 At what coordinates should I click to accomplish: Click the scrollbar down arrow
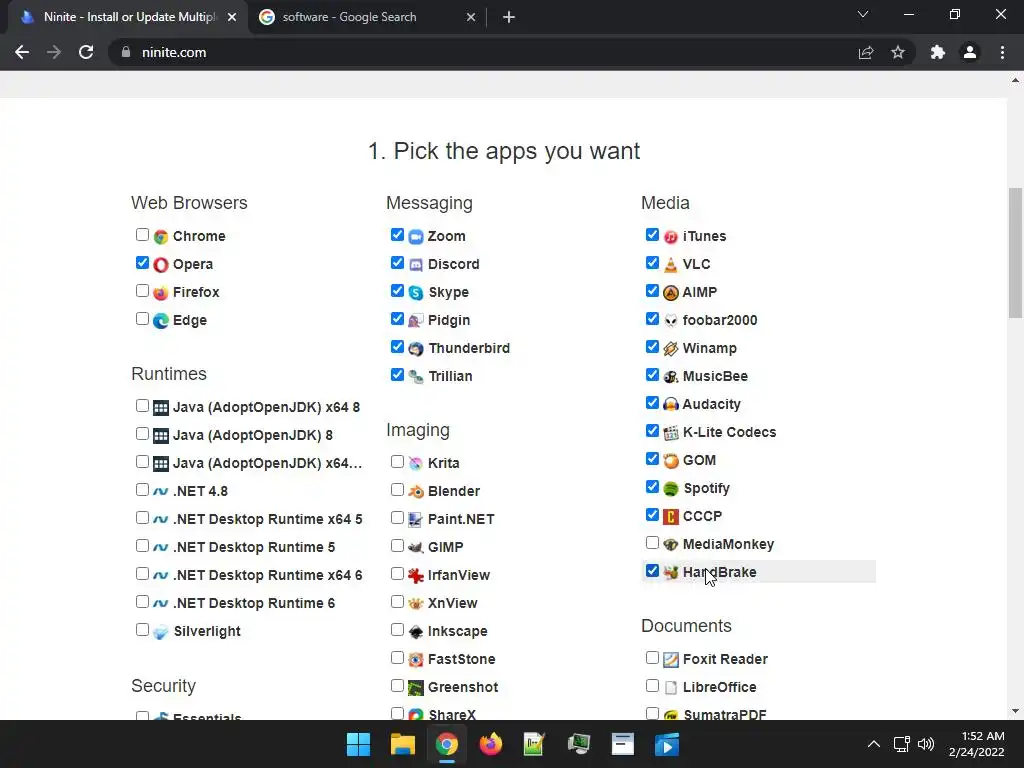[x=1015, y=712]
